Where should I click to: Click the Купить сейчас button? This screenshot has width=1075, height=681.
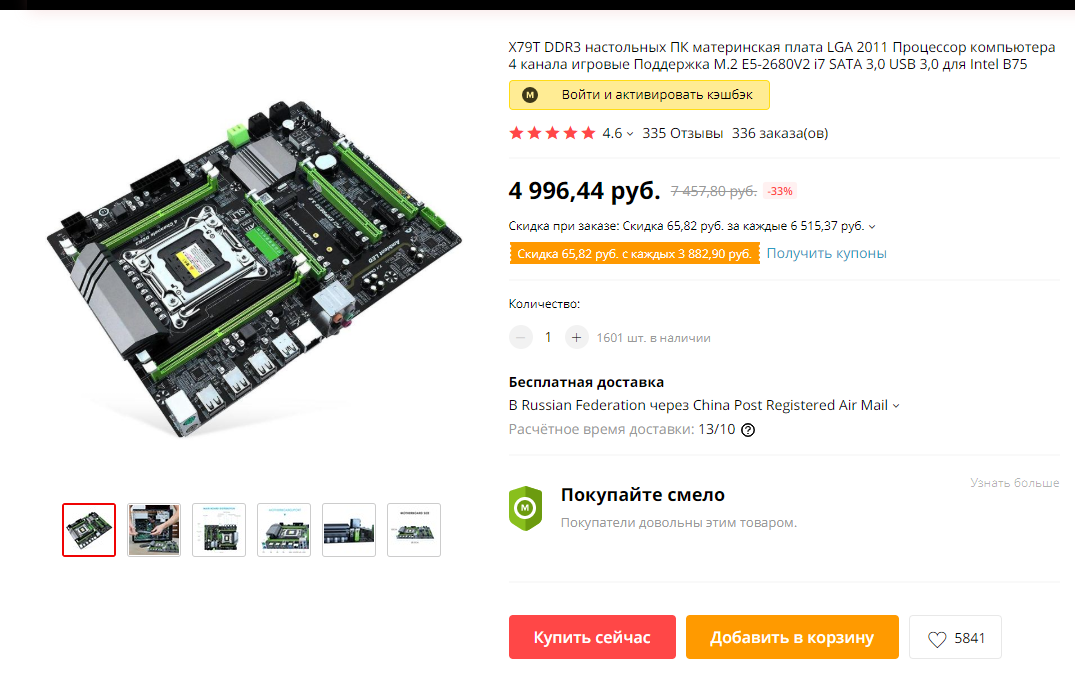pyautogui.click(x=592, y=637)
